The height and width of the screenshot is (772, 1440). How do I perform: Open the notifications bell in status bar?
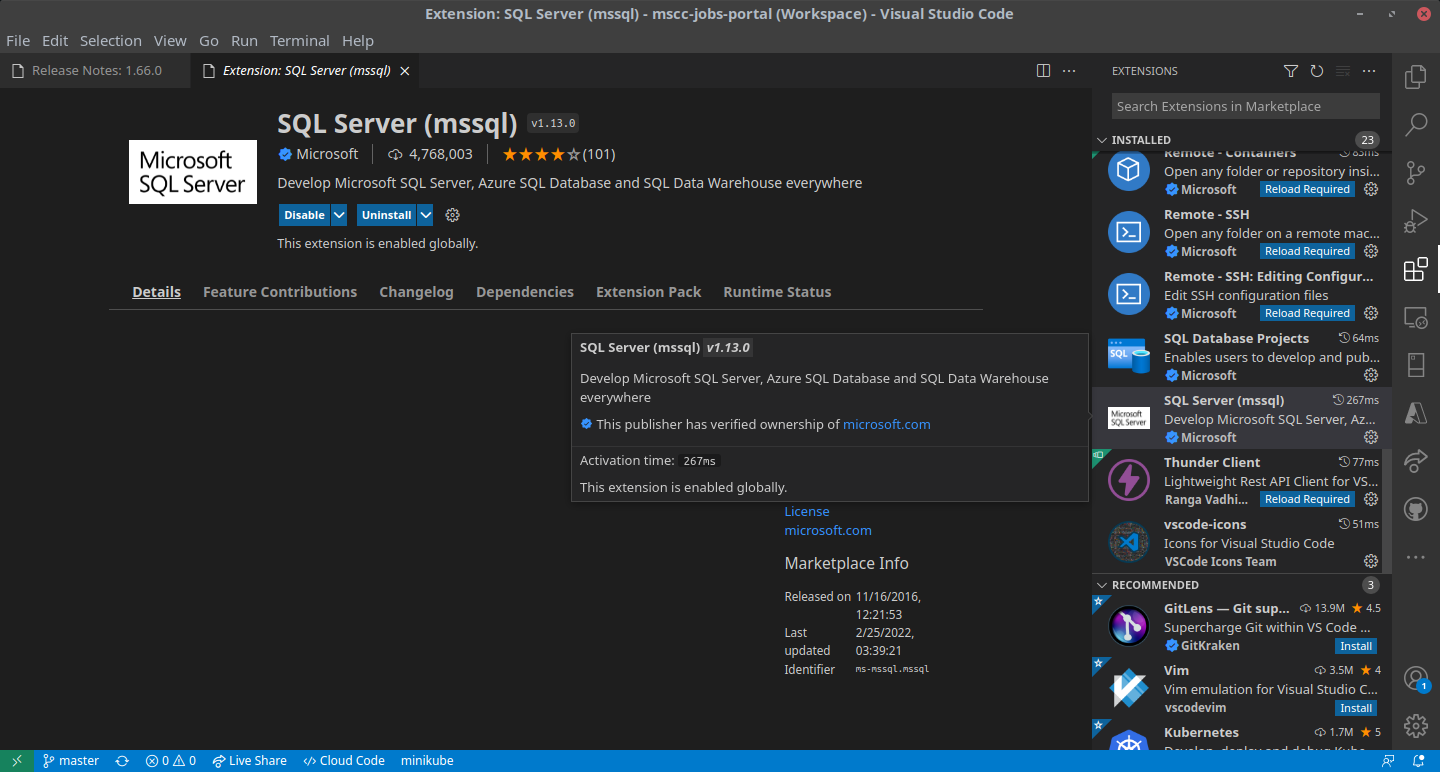click(1419, 761)
